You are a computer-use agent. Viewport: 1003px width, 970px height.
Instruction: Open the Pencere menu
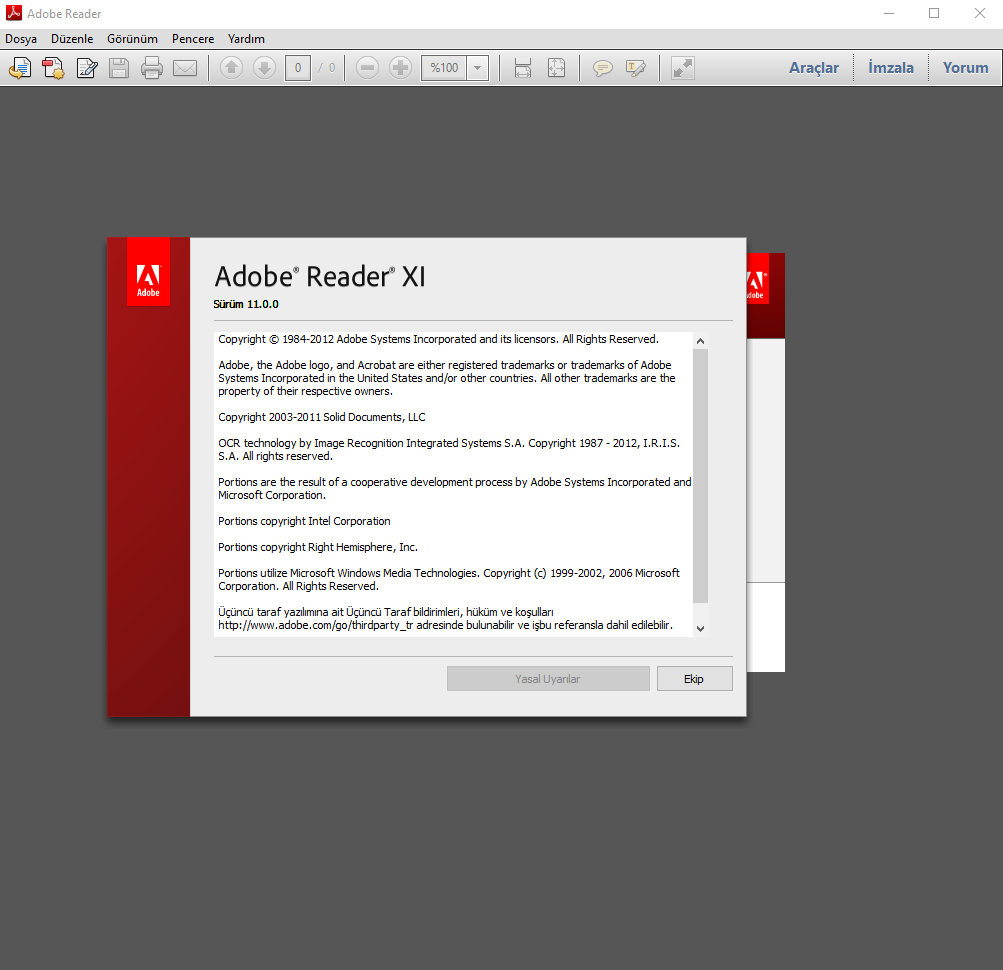[193, 39]
